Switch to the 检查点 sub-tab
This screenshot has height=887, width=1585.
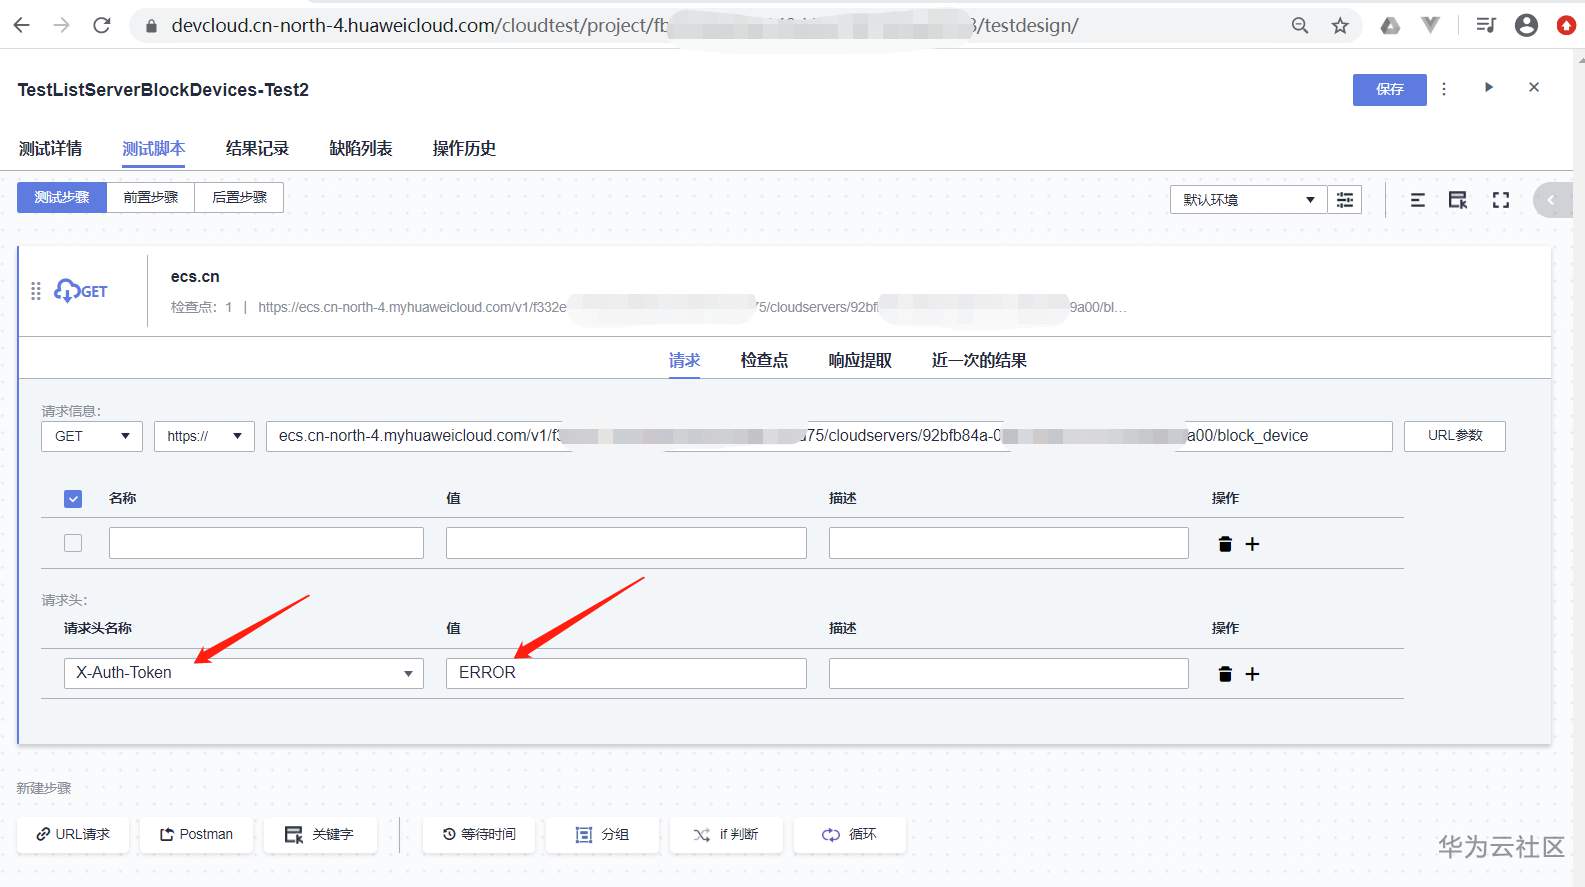click(x=764, y=361)
